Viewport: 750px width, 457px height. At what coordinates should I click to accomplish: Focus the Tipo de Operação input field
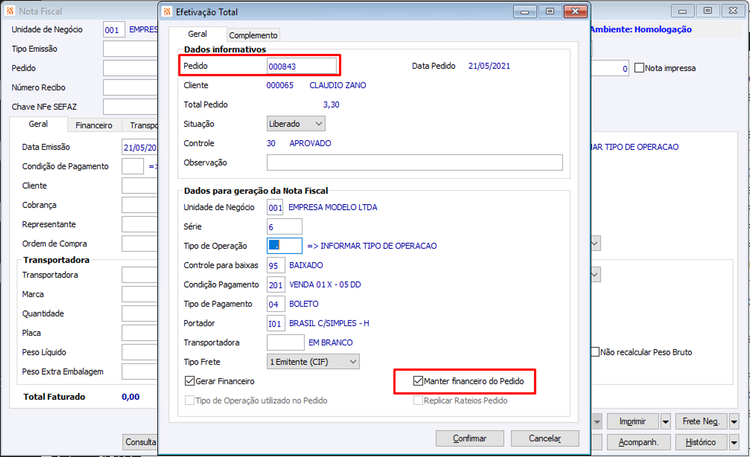(285, 245)
